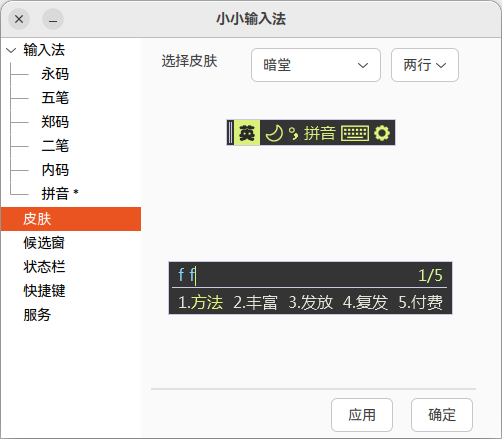Screen dimensions: 502x439
Task: Collapse the 输入法 tree node
Action: click(11, 50)
